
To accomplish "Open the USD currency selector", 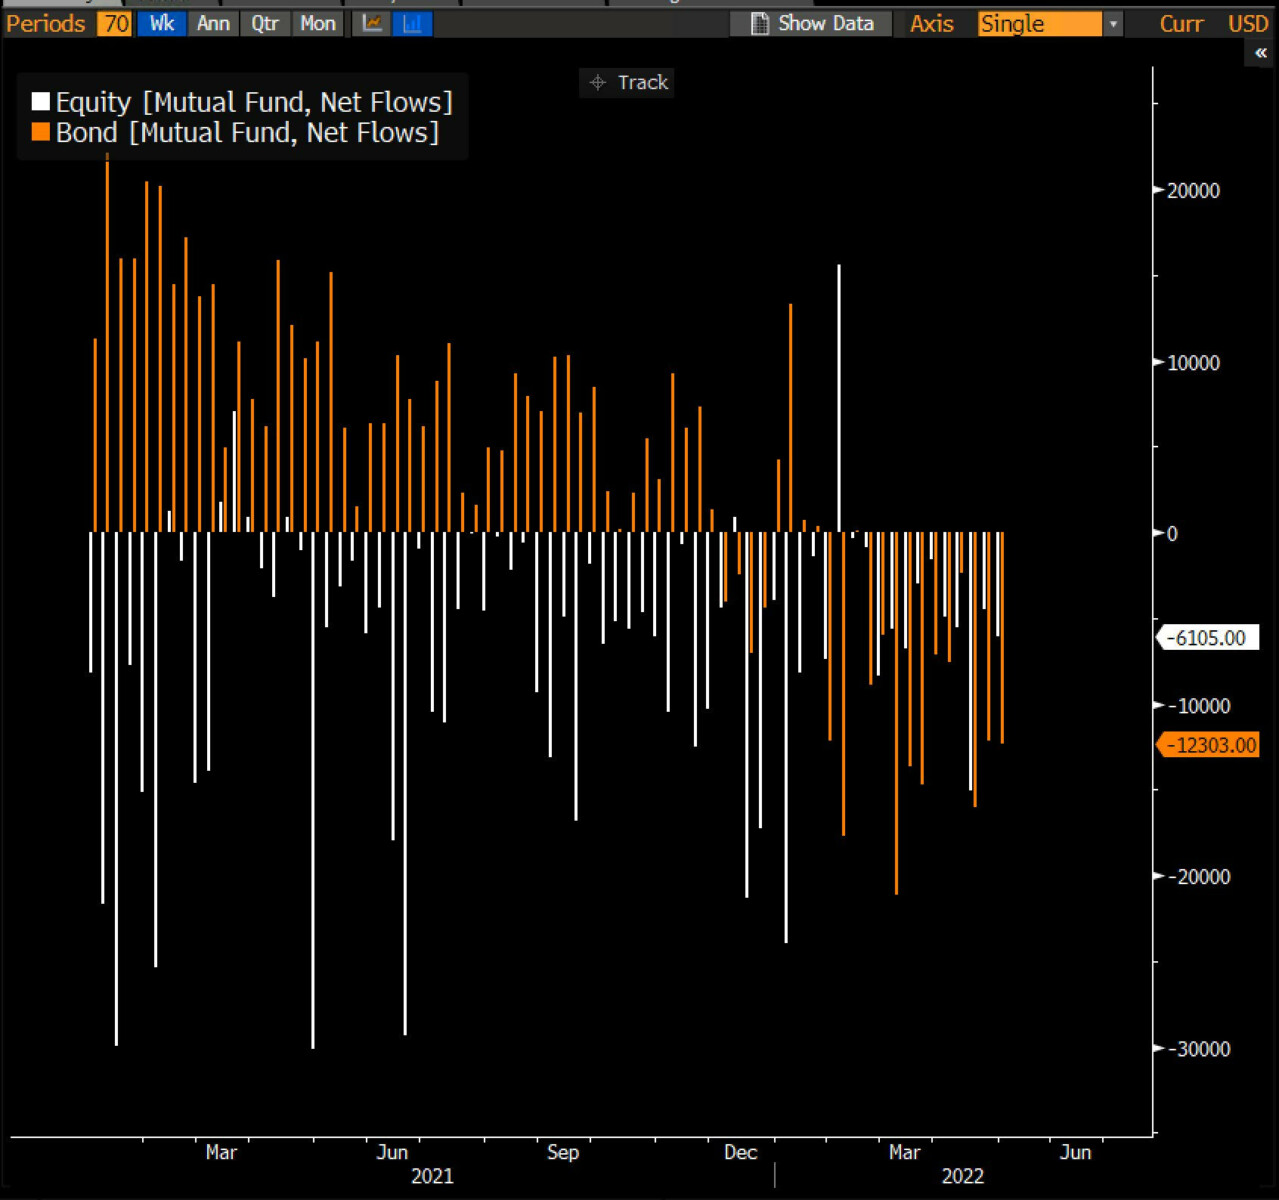I will (1247, 24).
